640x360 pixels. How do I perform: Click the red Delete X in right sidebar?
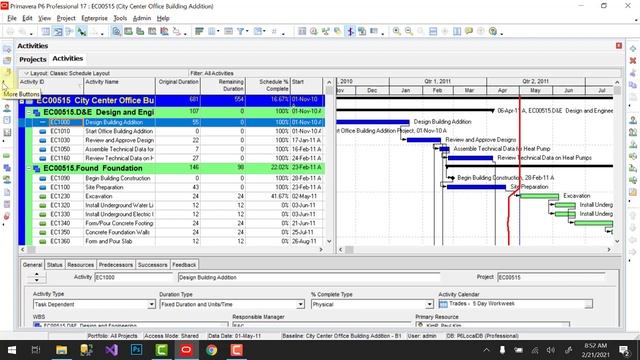[633, 61]
